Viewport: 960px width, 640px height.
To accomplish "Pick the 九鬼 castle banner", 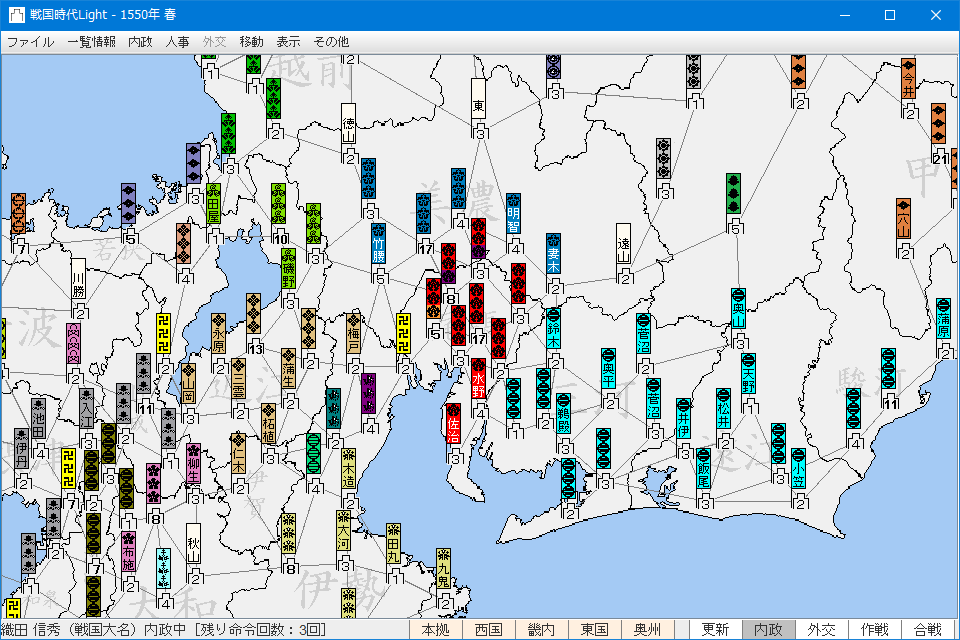I will (x=443, y=569).
